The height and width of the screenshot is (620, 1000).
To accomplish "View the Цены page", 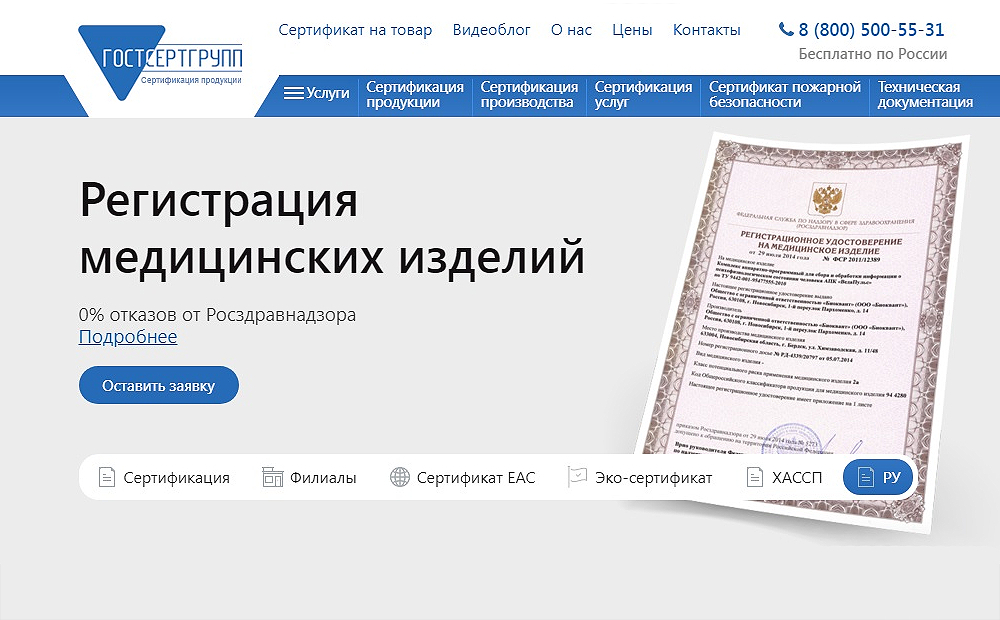I will click(x=632, y=30).
